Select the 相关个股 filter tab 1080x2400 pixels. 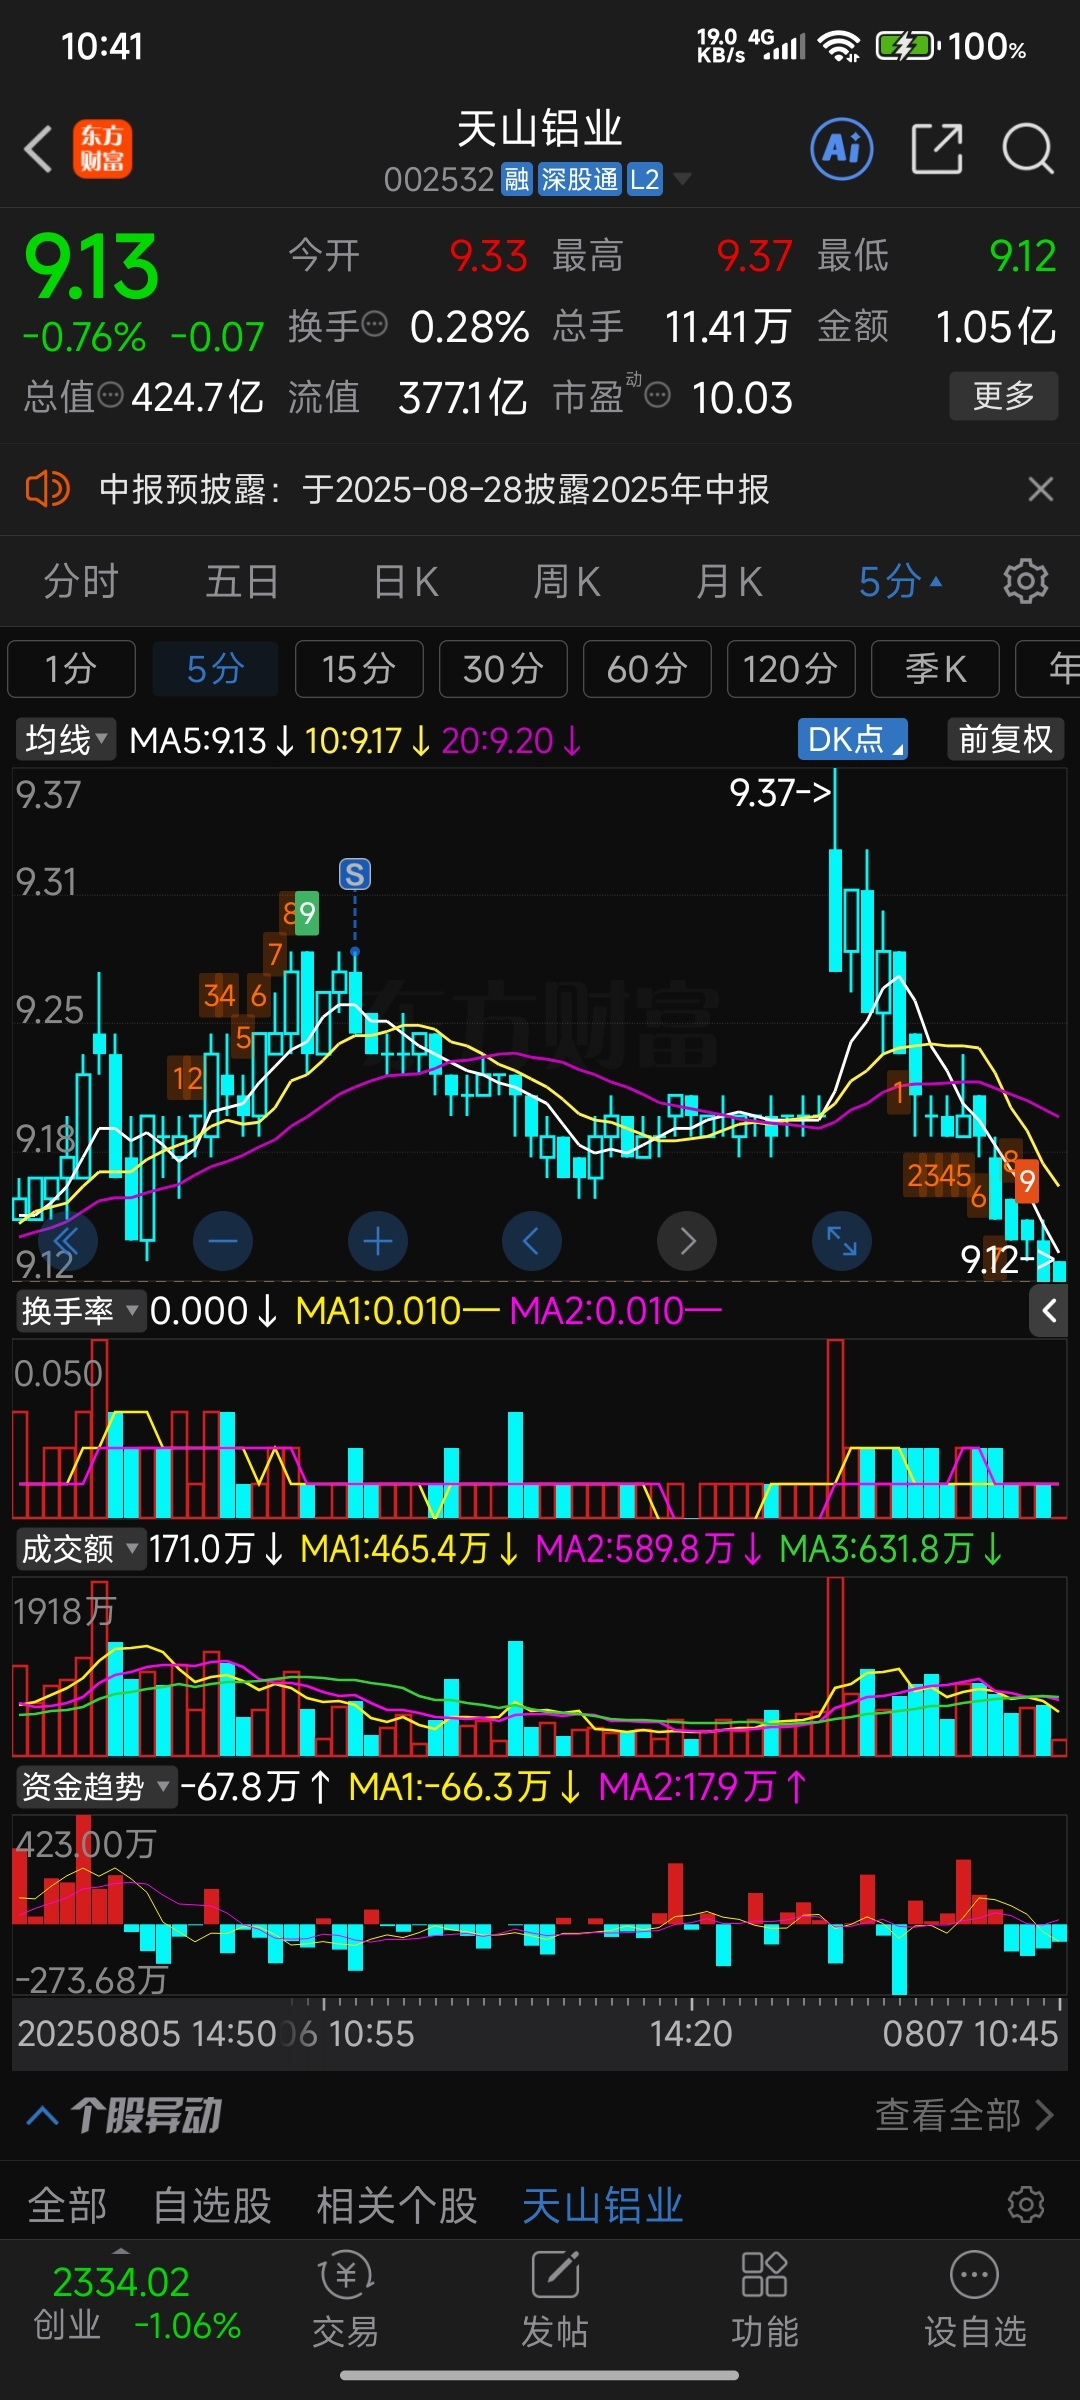click(x=397, y=2205)
